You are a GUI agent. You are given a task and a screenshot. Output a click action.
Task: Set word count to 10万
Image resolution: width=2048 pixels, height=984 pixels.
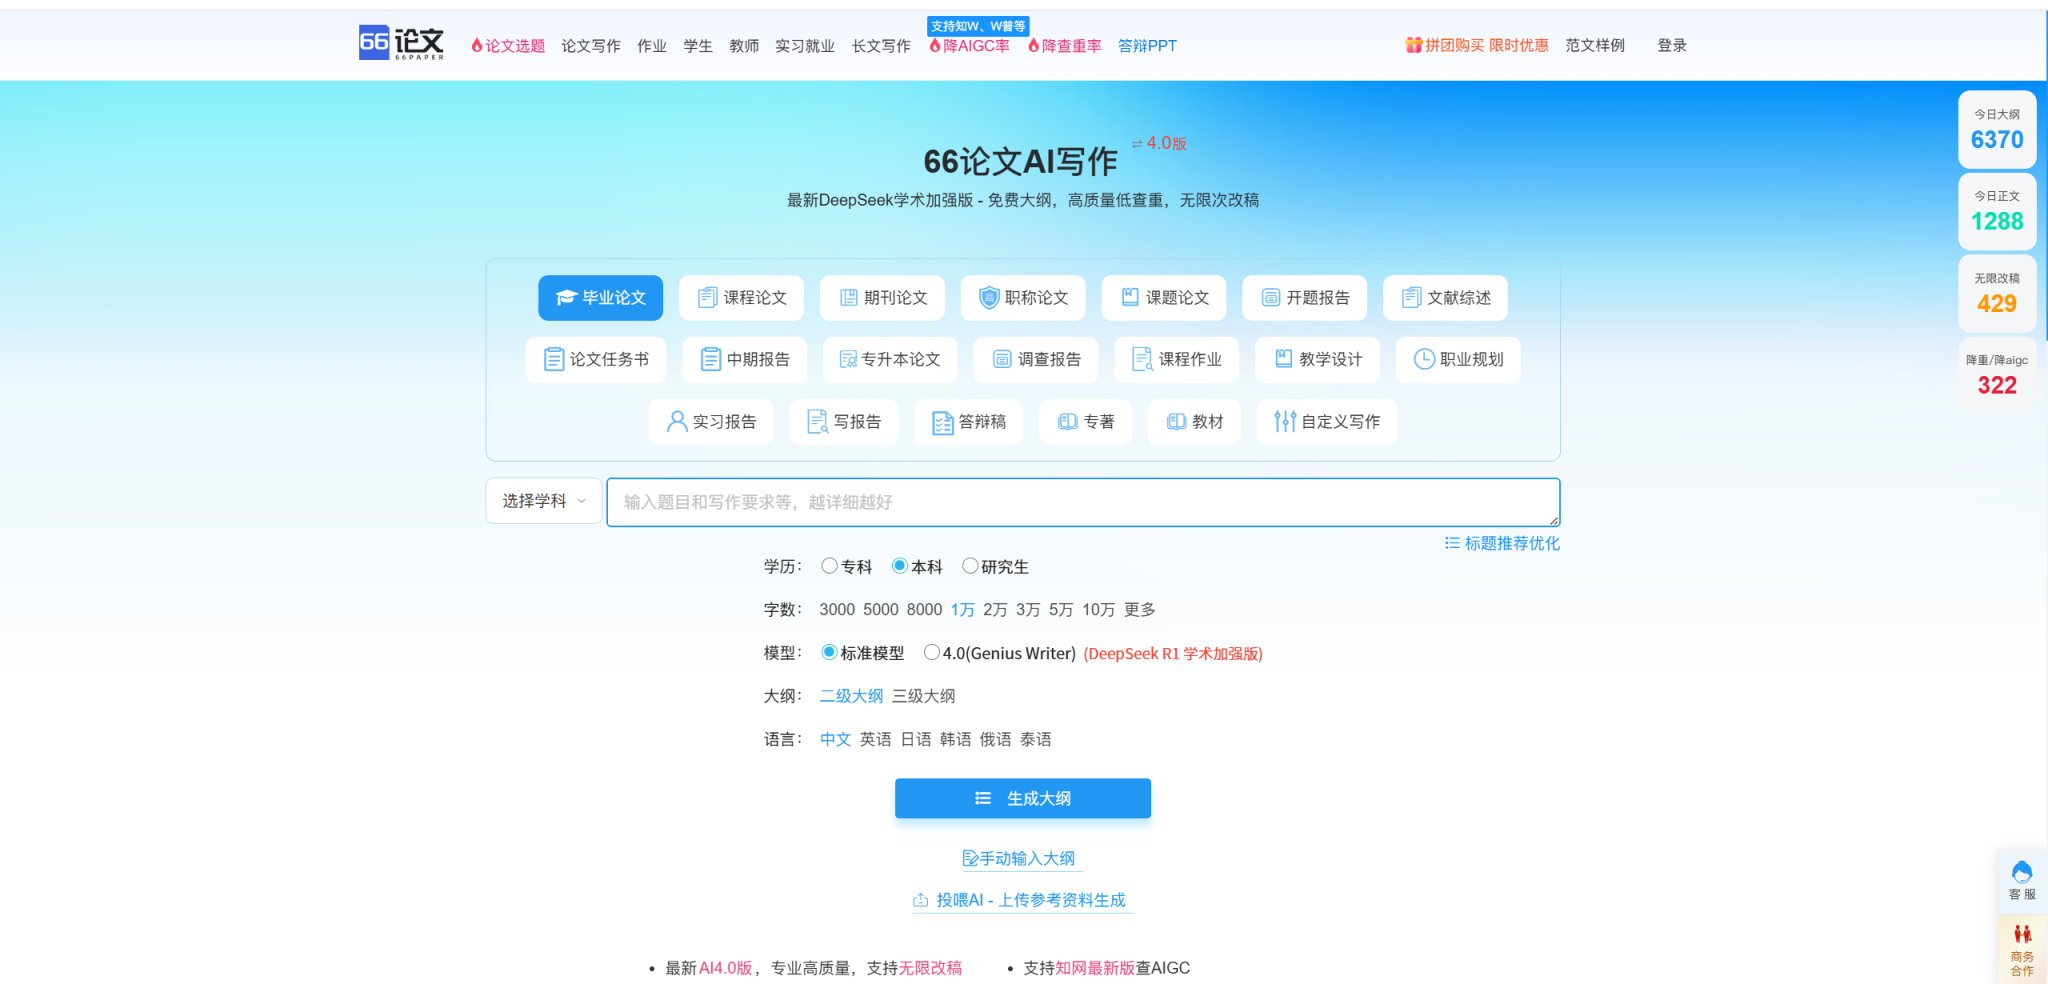pos(1099,610)
